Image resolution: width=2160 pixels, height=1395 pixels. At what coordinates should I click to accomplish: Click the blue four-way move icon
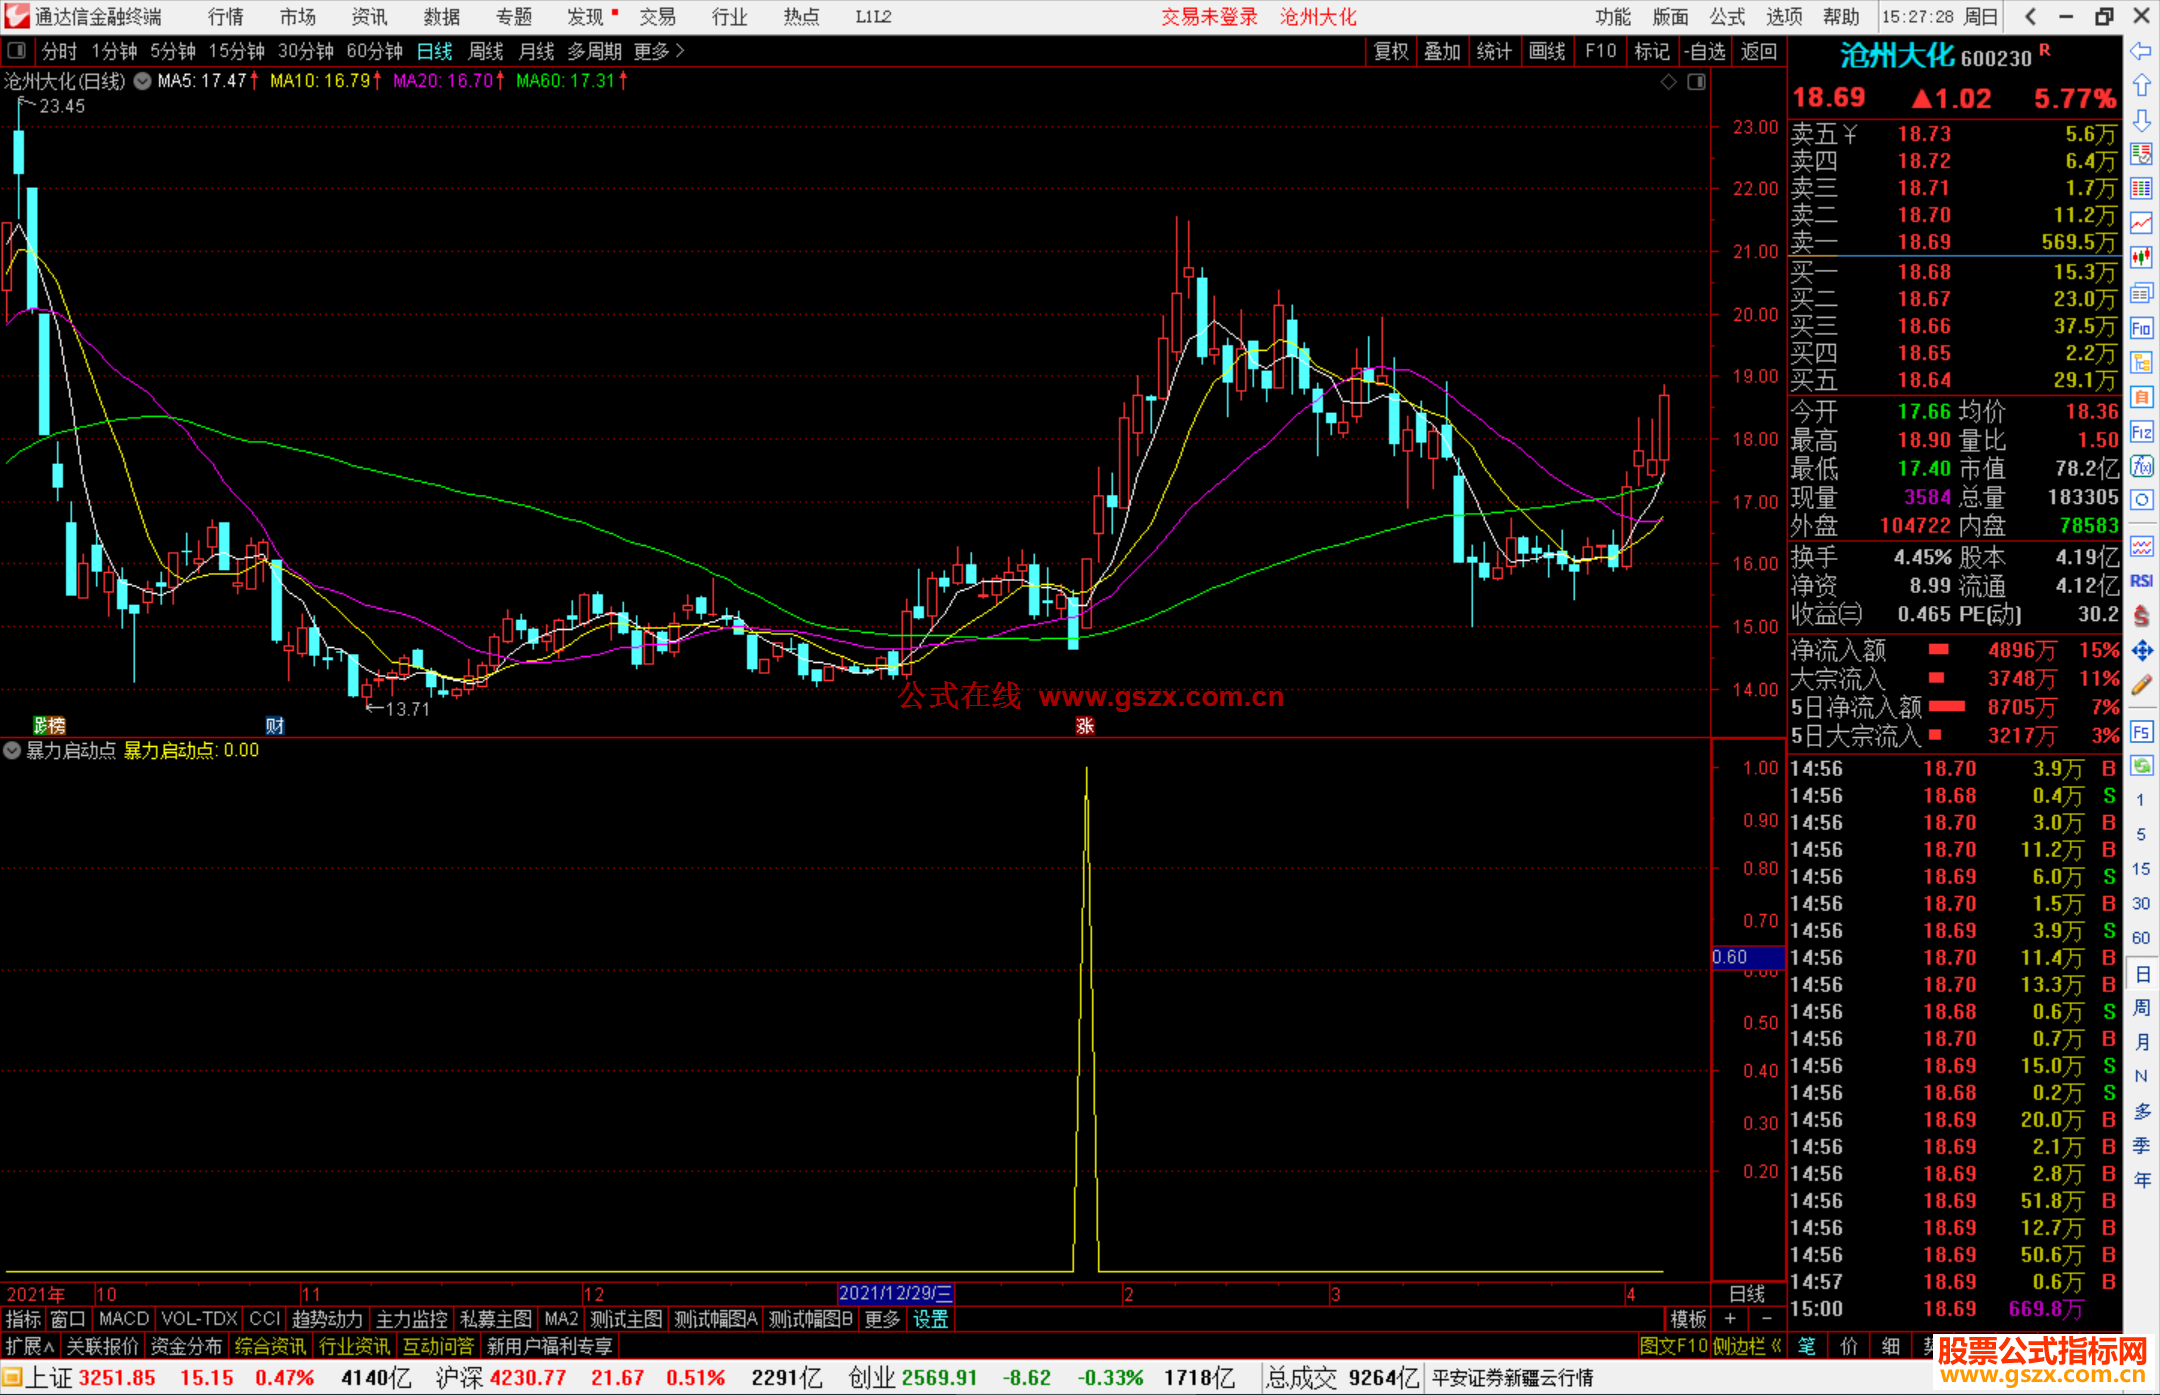[2141, 651]
